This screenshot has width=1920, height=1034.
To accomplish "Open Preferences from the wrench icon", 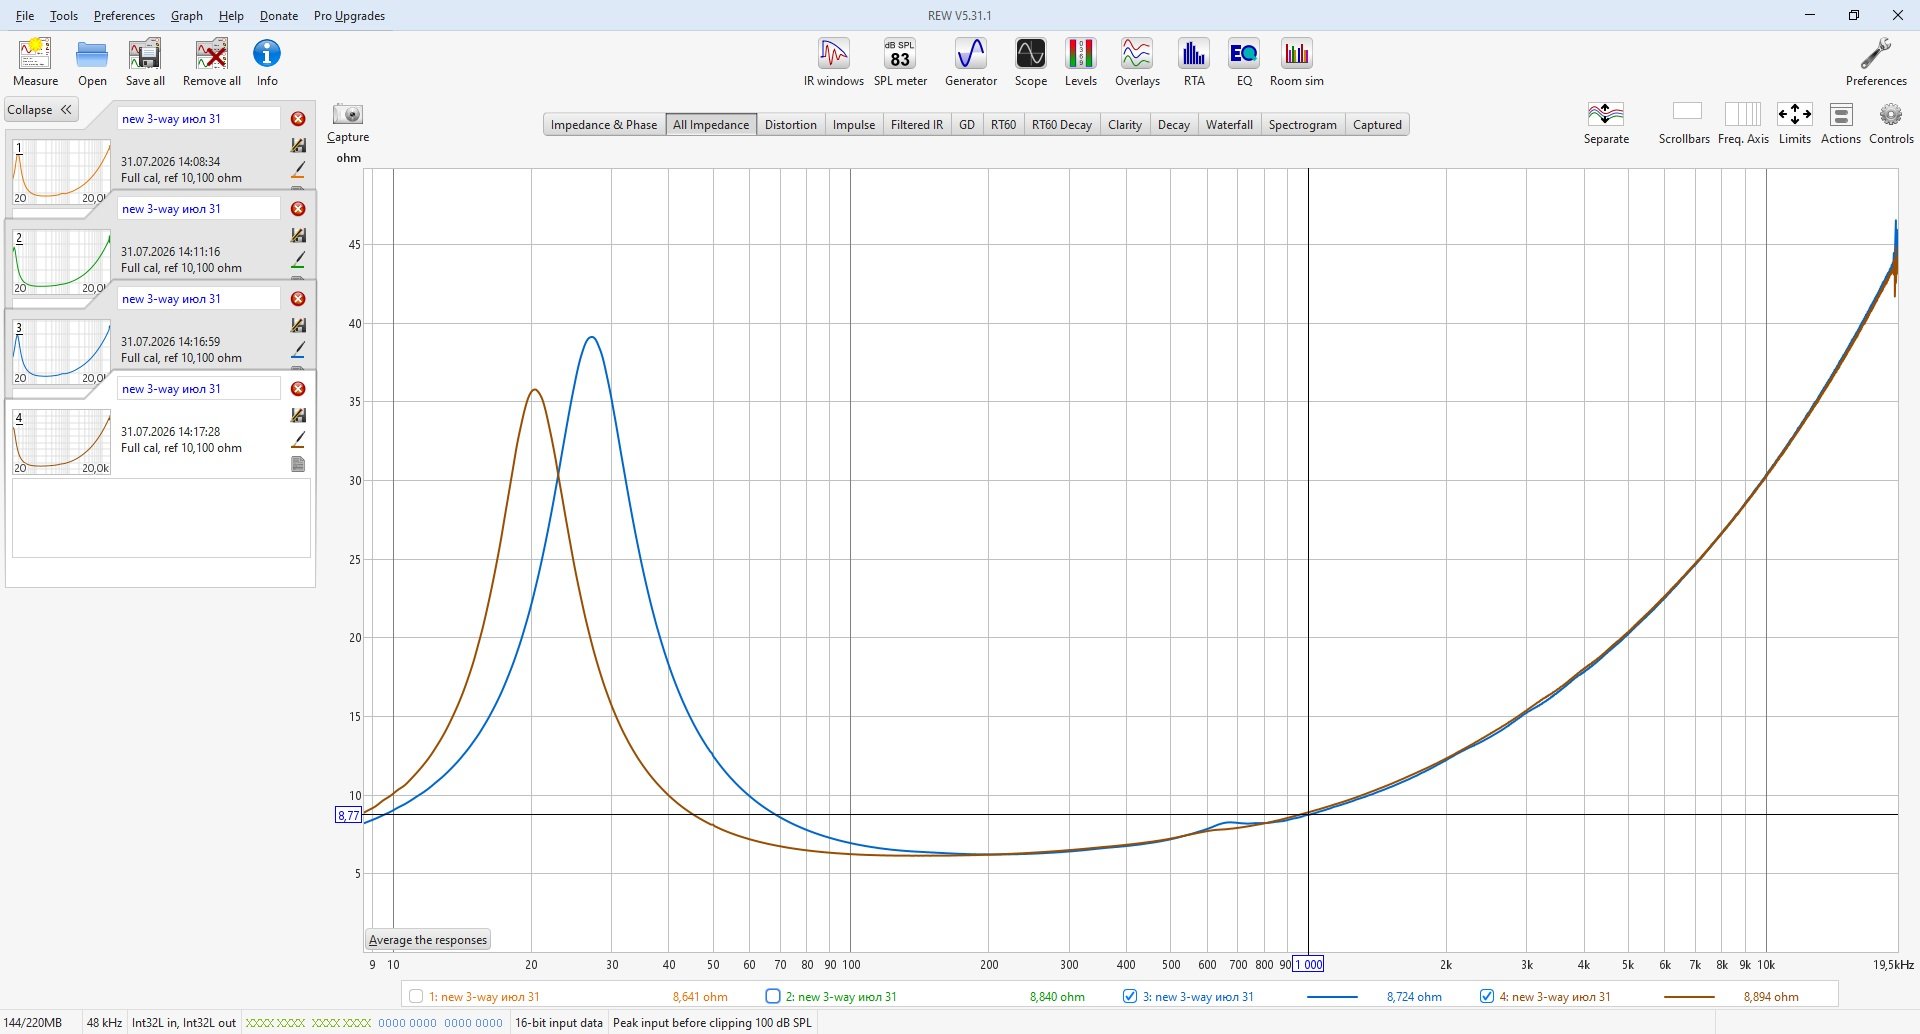I will click(1876, 61).
